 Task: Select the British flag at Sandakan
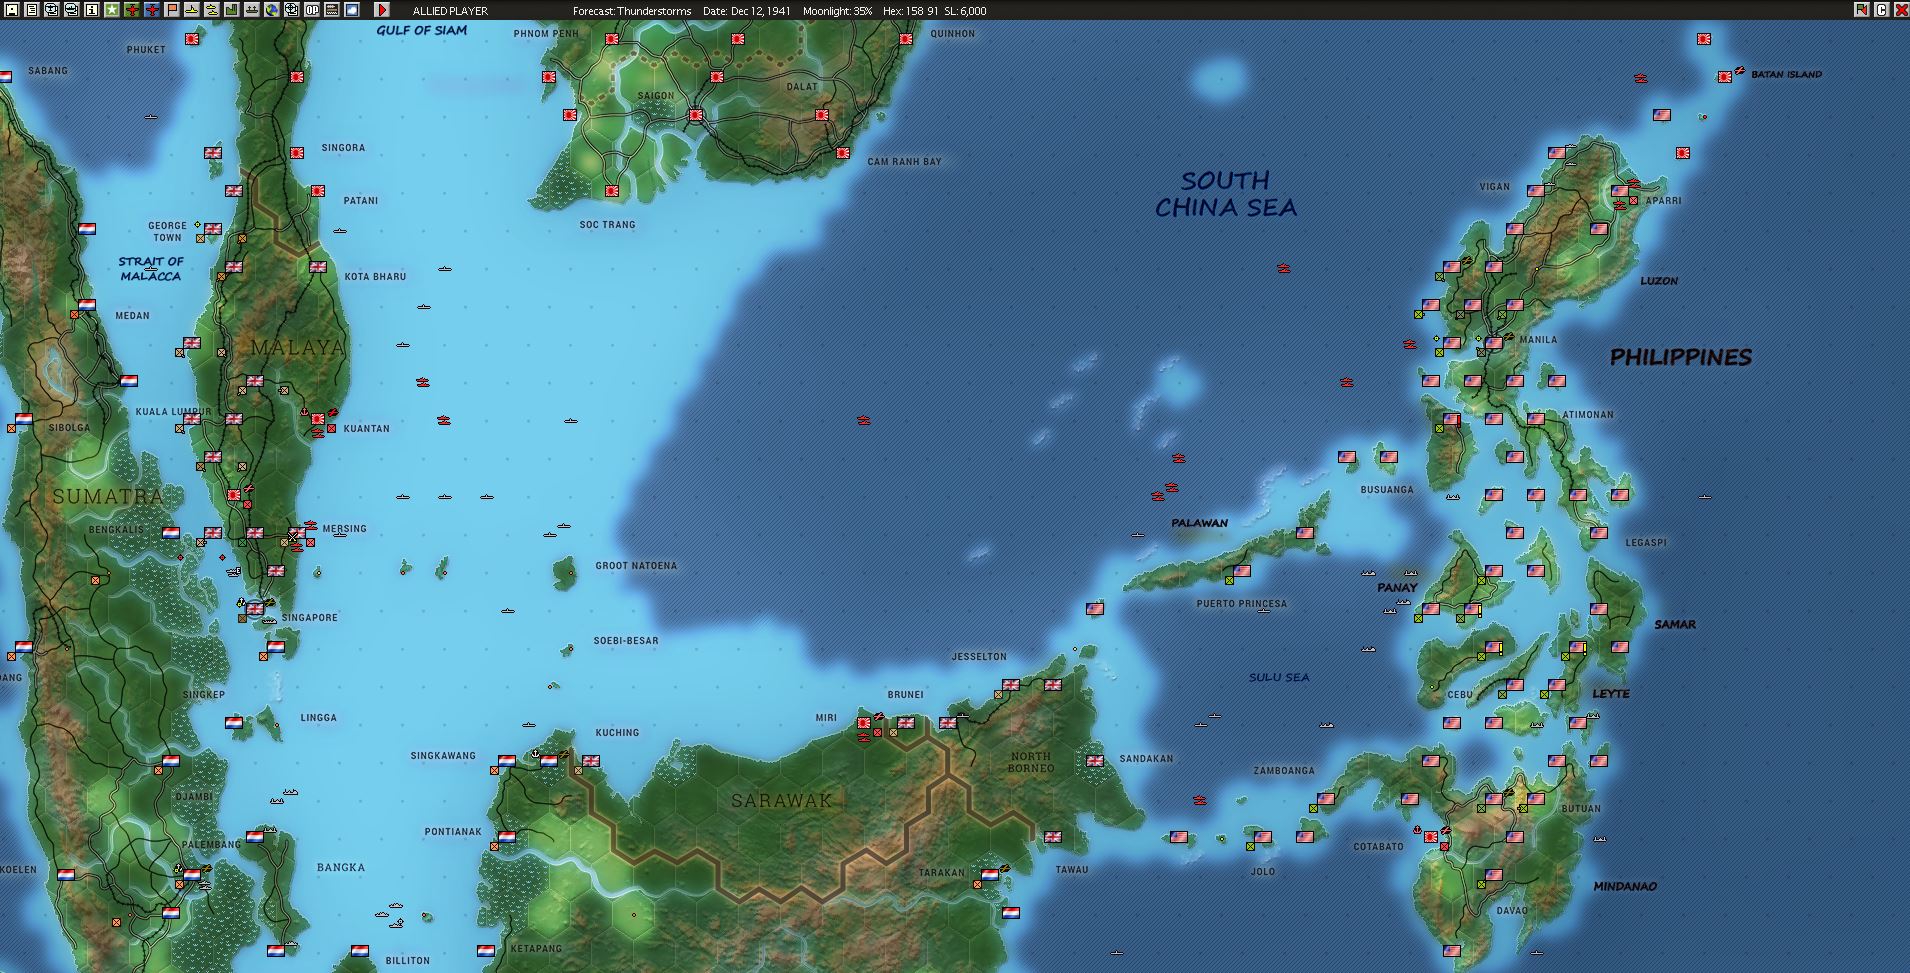1095,761
